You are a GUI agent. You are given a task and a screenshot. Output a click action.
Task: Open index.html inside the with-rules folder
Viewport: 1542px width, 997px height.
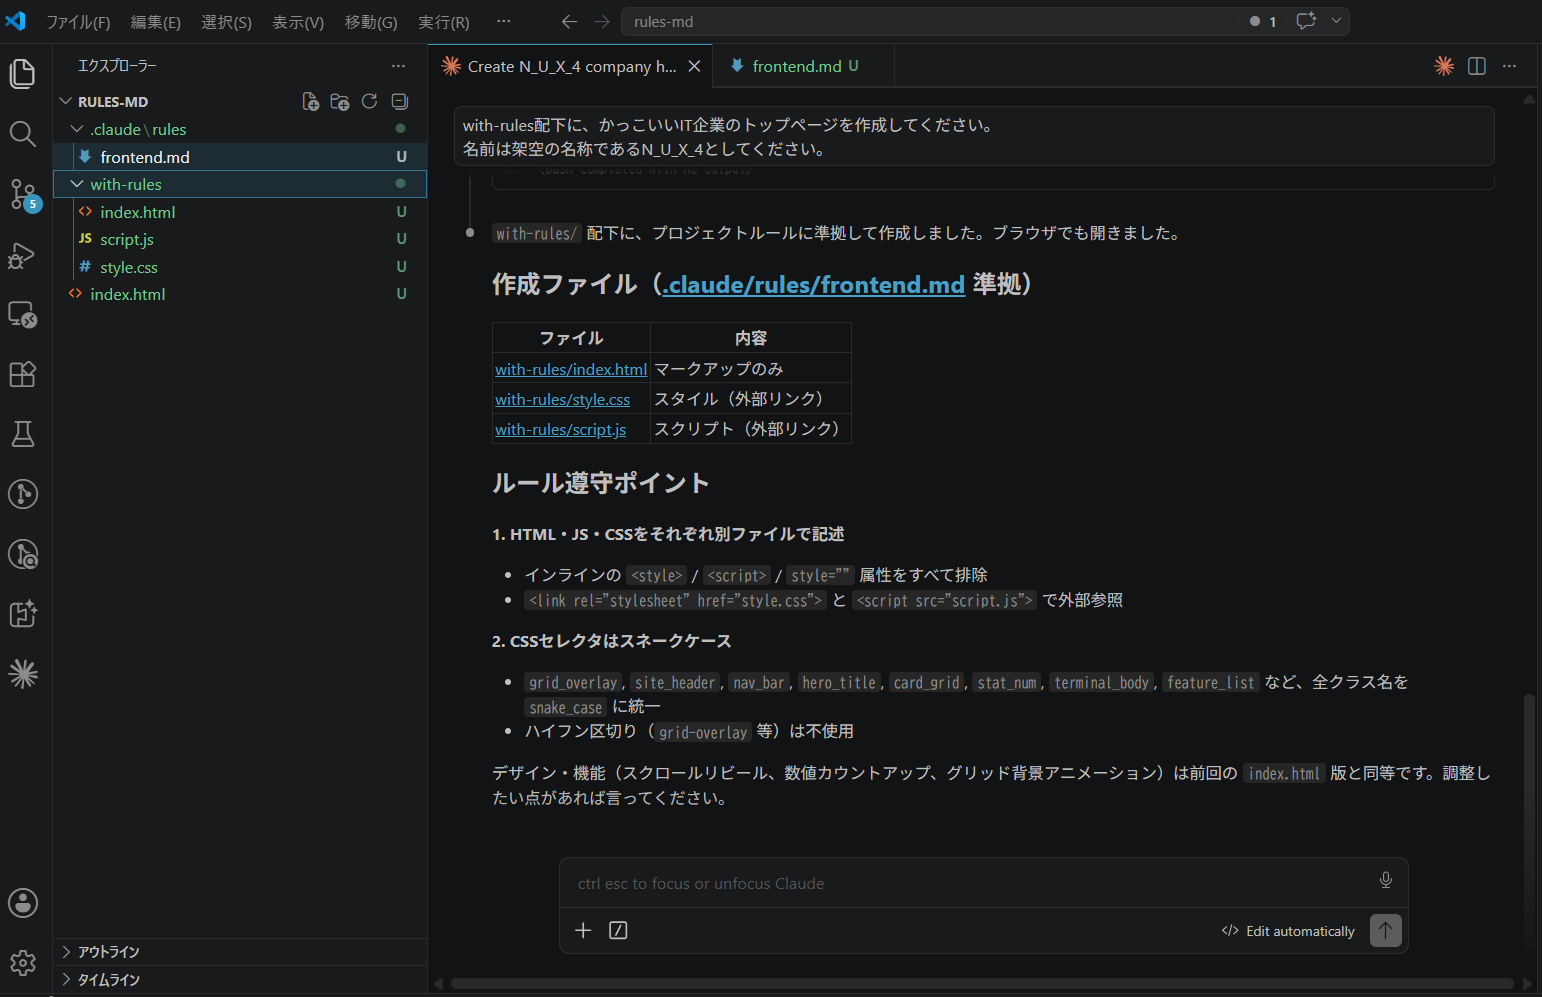pyautogui.click(x=240, y=212)
